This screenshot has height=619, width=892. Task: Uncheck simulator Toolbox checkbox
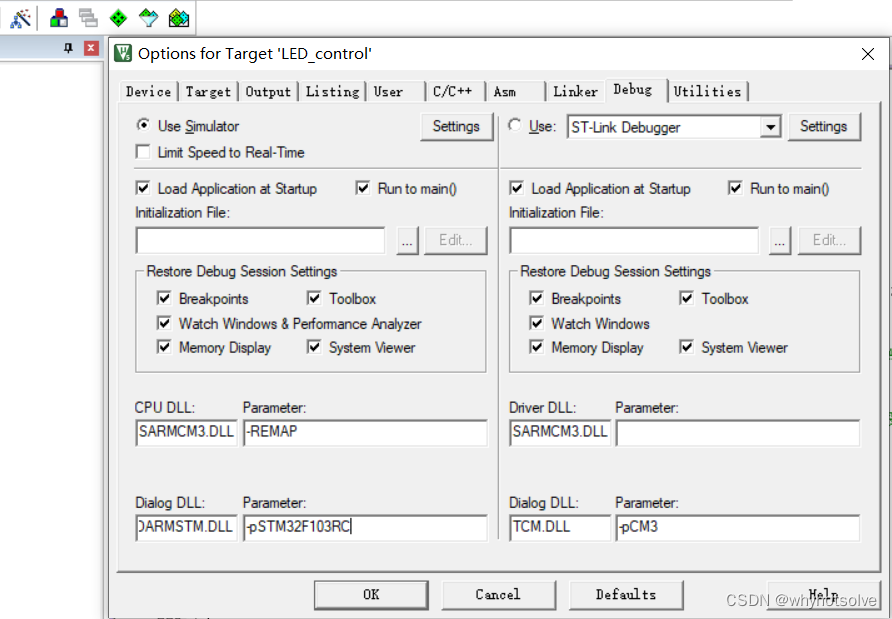click(x=314, y=298)
